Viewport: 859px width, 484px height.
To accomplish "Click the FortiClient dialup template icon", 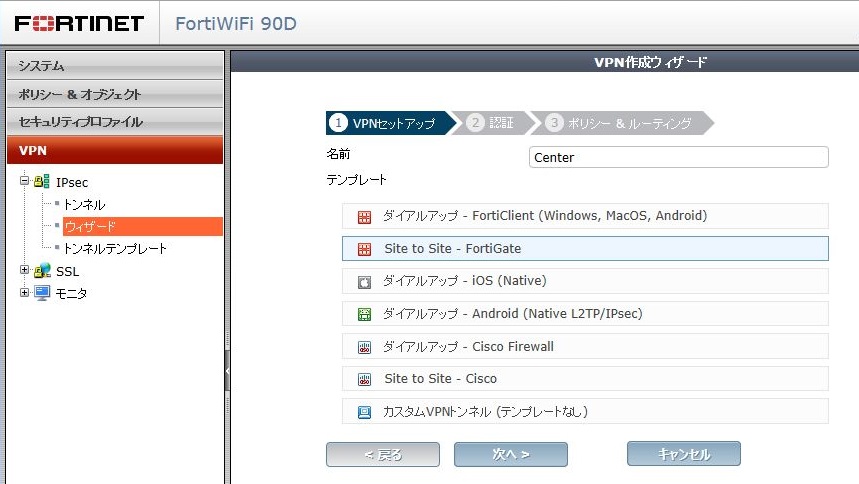I will point(364,217).
